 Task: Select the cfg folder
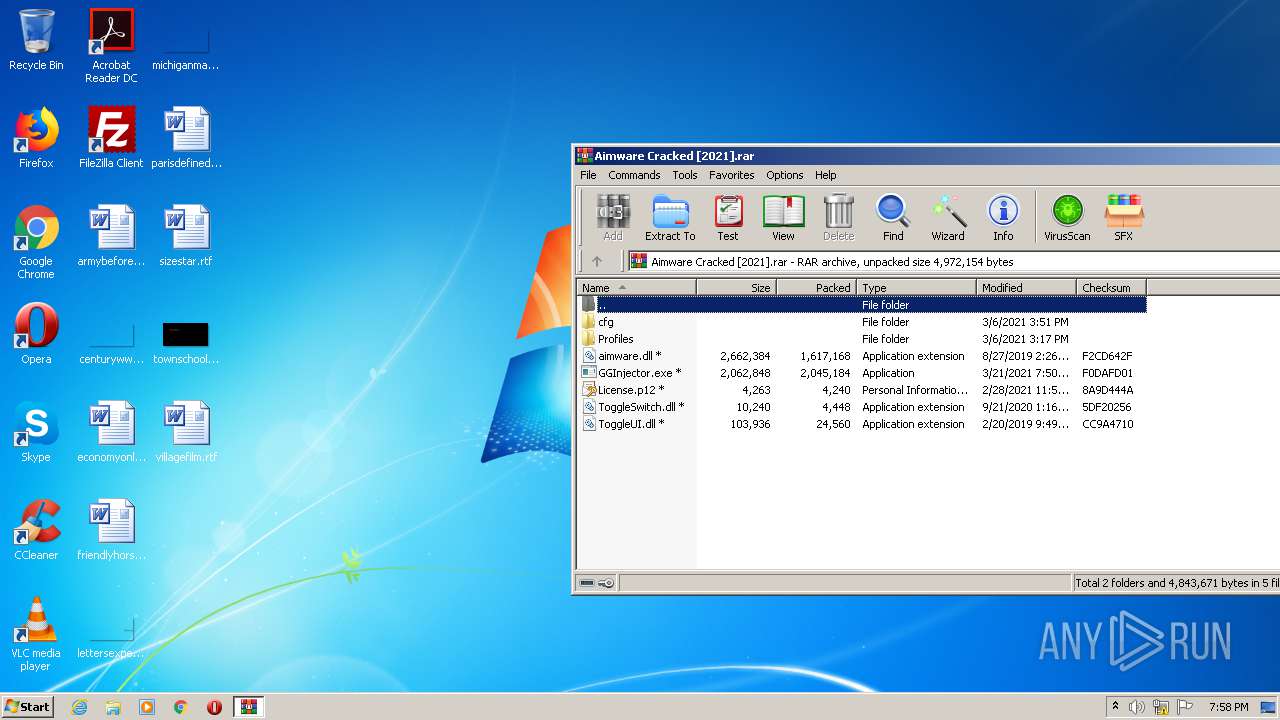pyautogui.click(x=862, y=322)
